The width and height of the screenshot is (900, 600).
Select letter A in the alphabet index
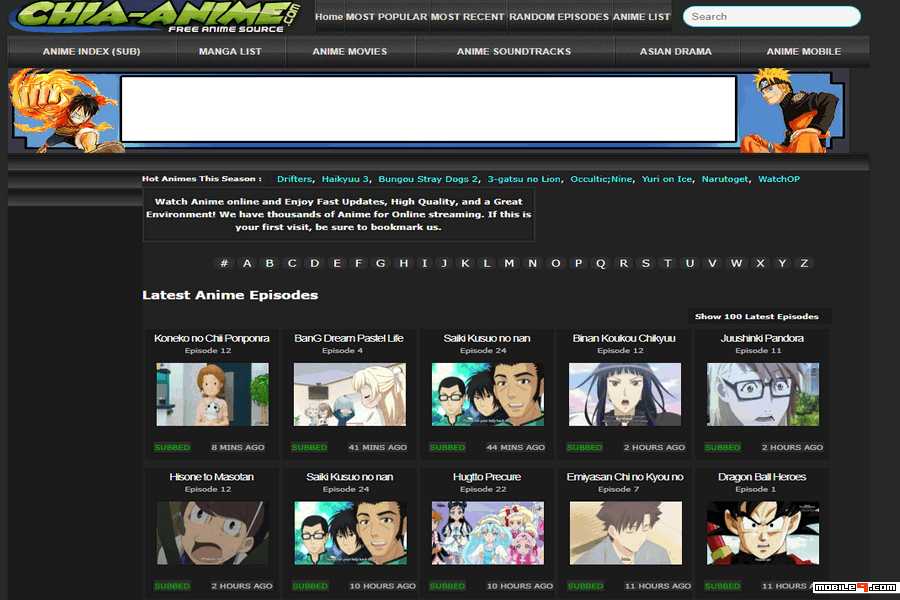pyautogui.click(x=247, y=263)
